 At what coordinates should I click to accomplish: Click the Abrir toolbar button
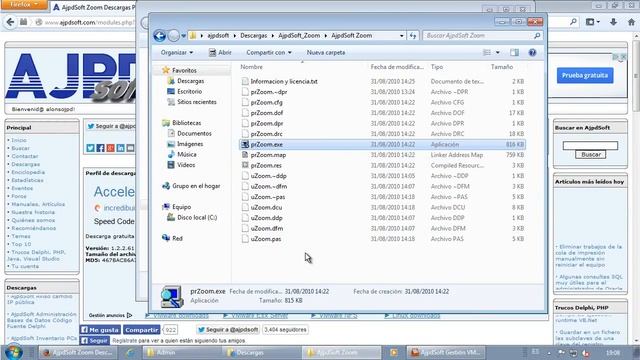(x=220, y=53)
